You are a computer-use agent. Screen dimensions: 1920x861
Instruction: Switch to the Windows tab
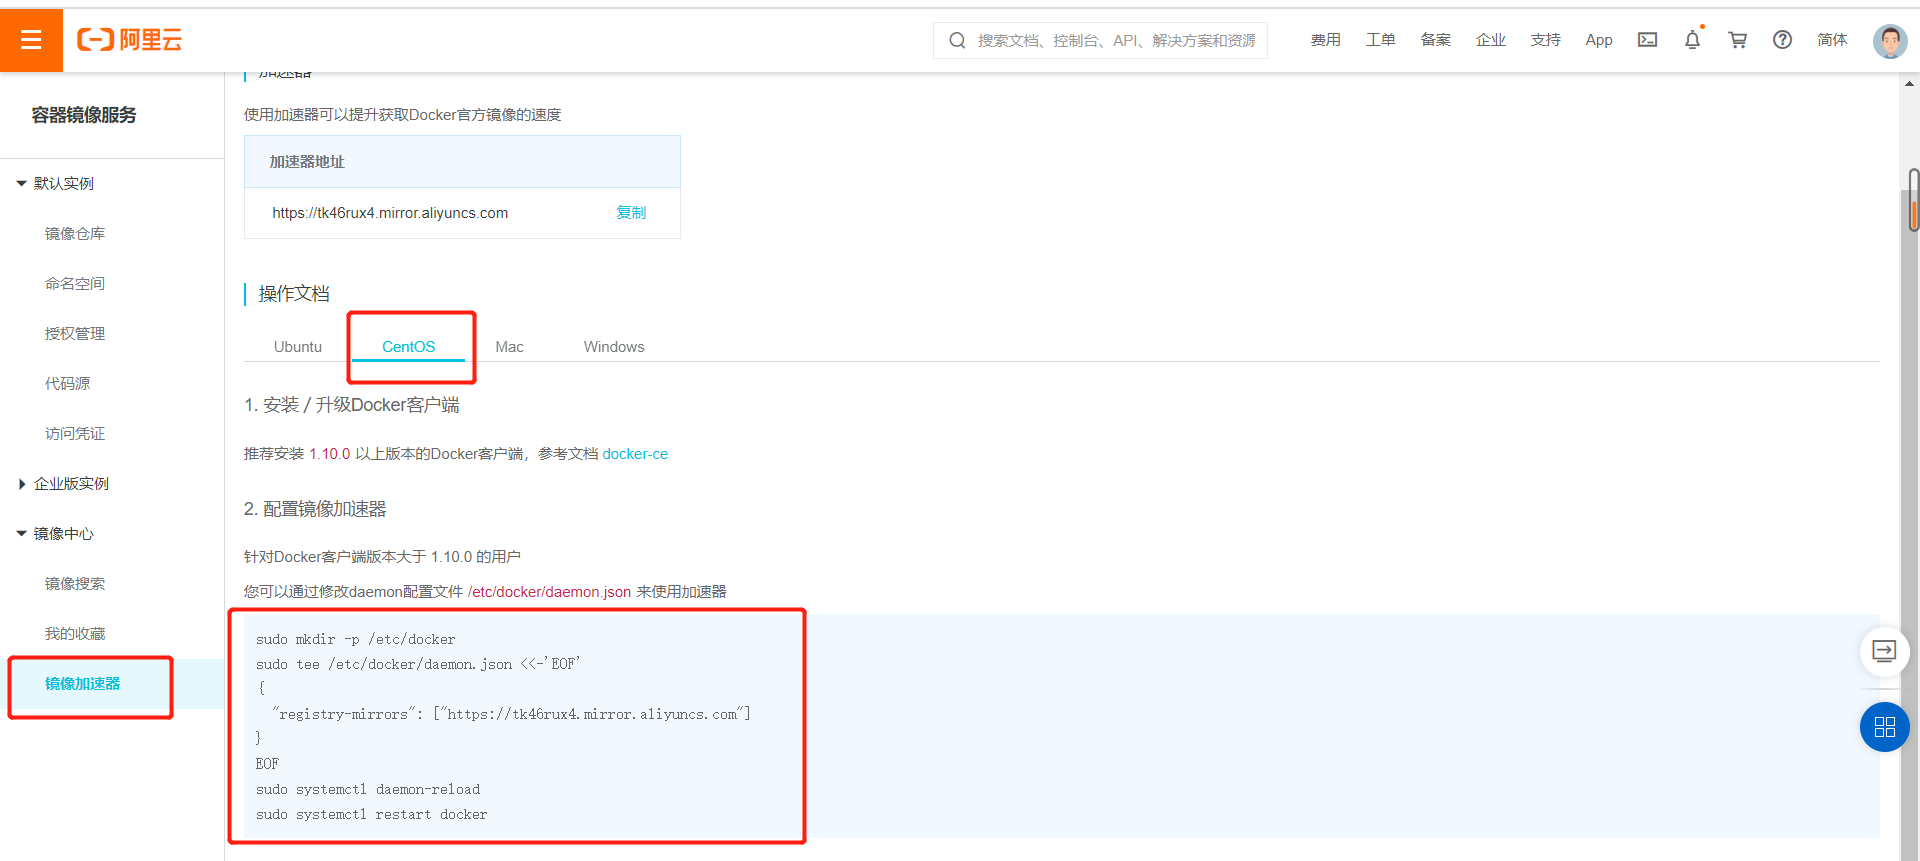[x=614, y=346]
